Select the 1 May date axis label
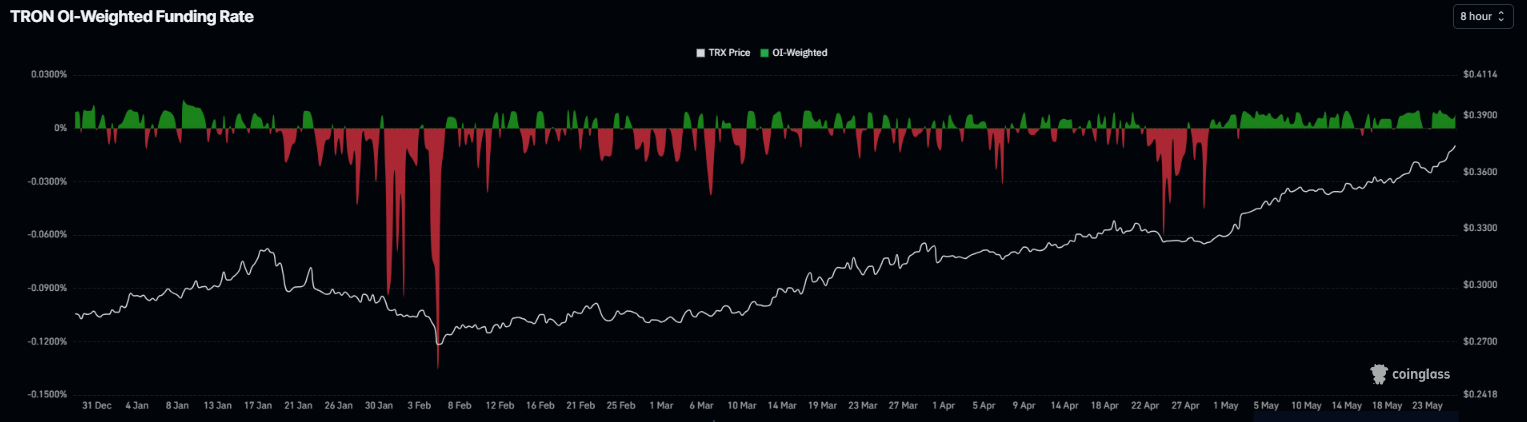This screenshot has width=1527, height=422. click(1225, 406)
